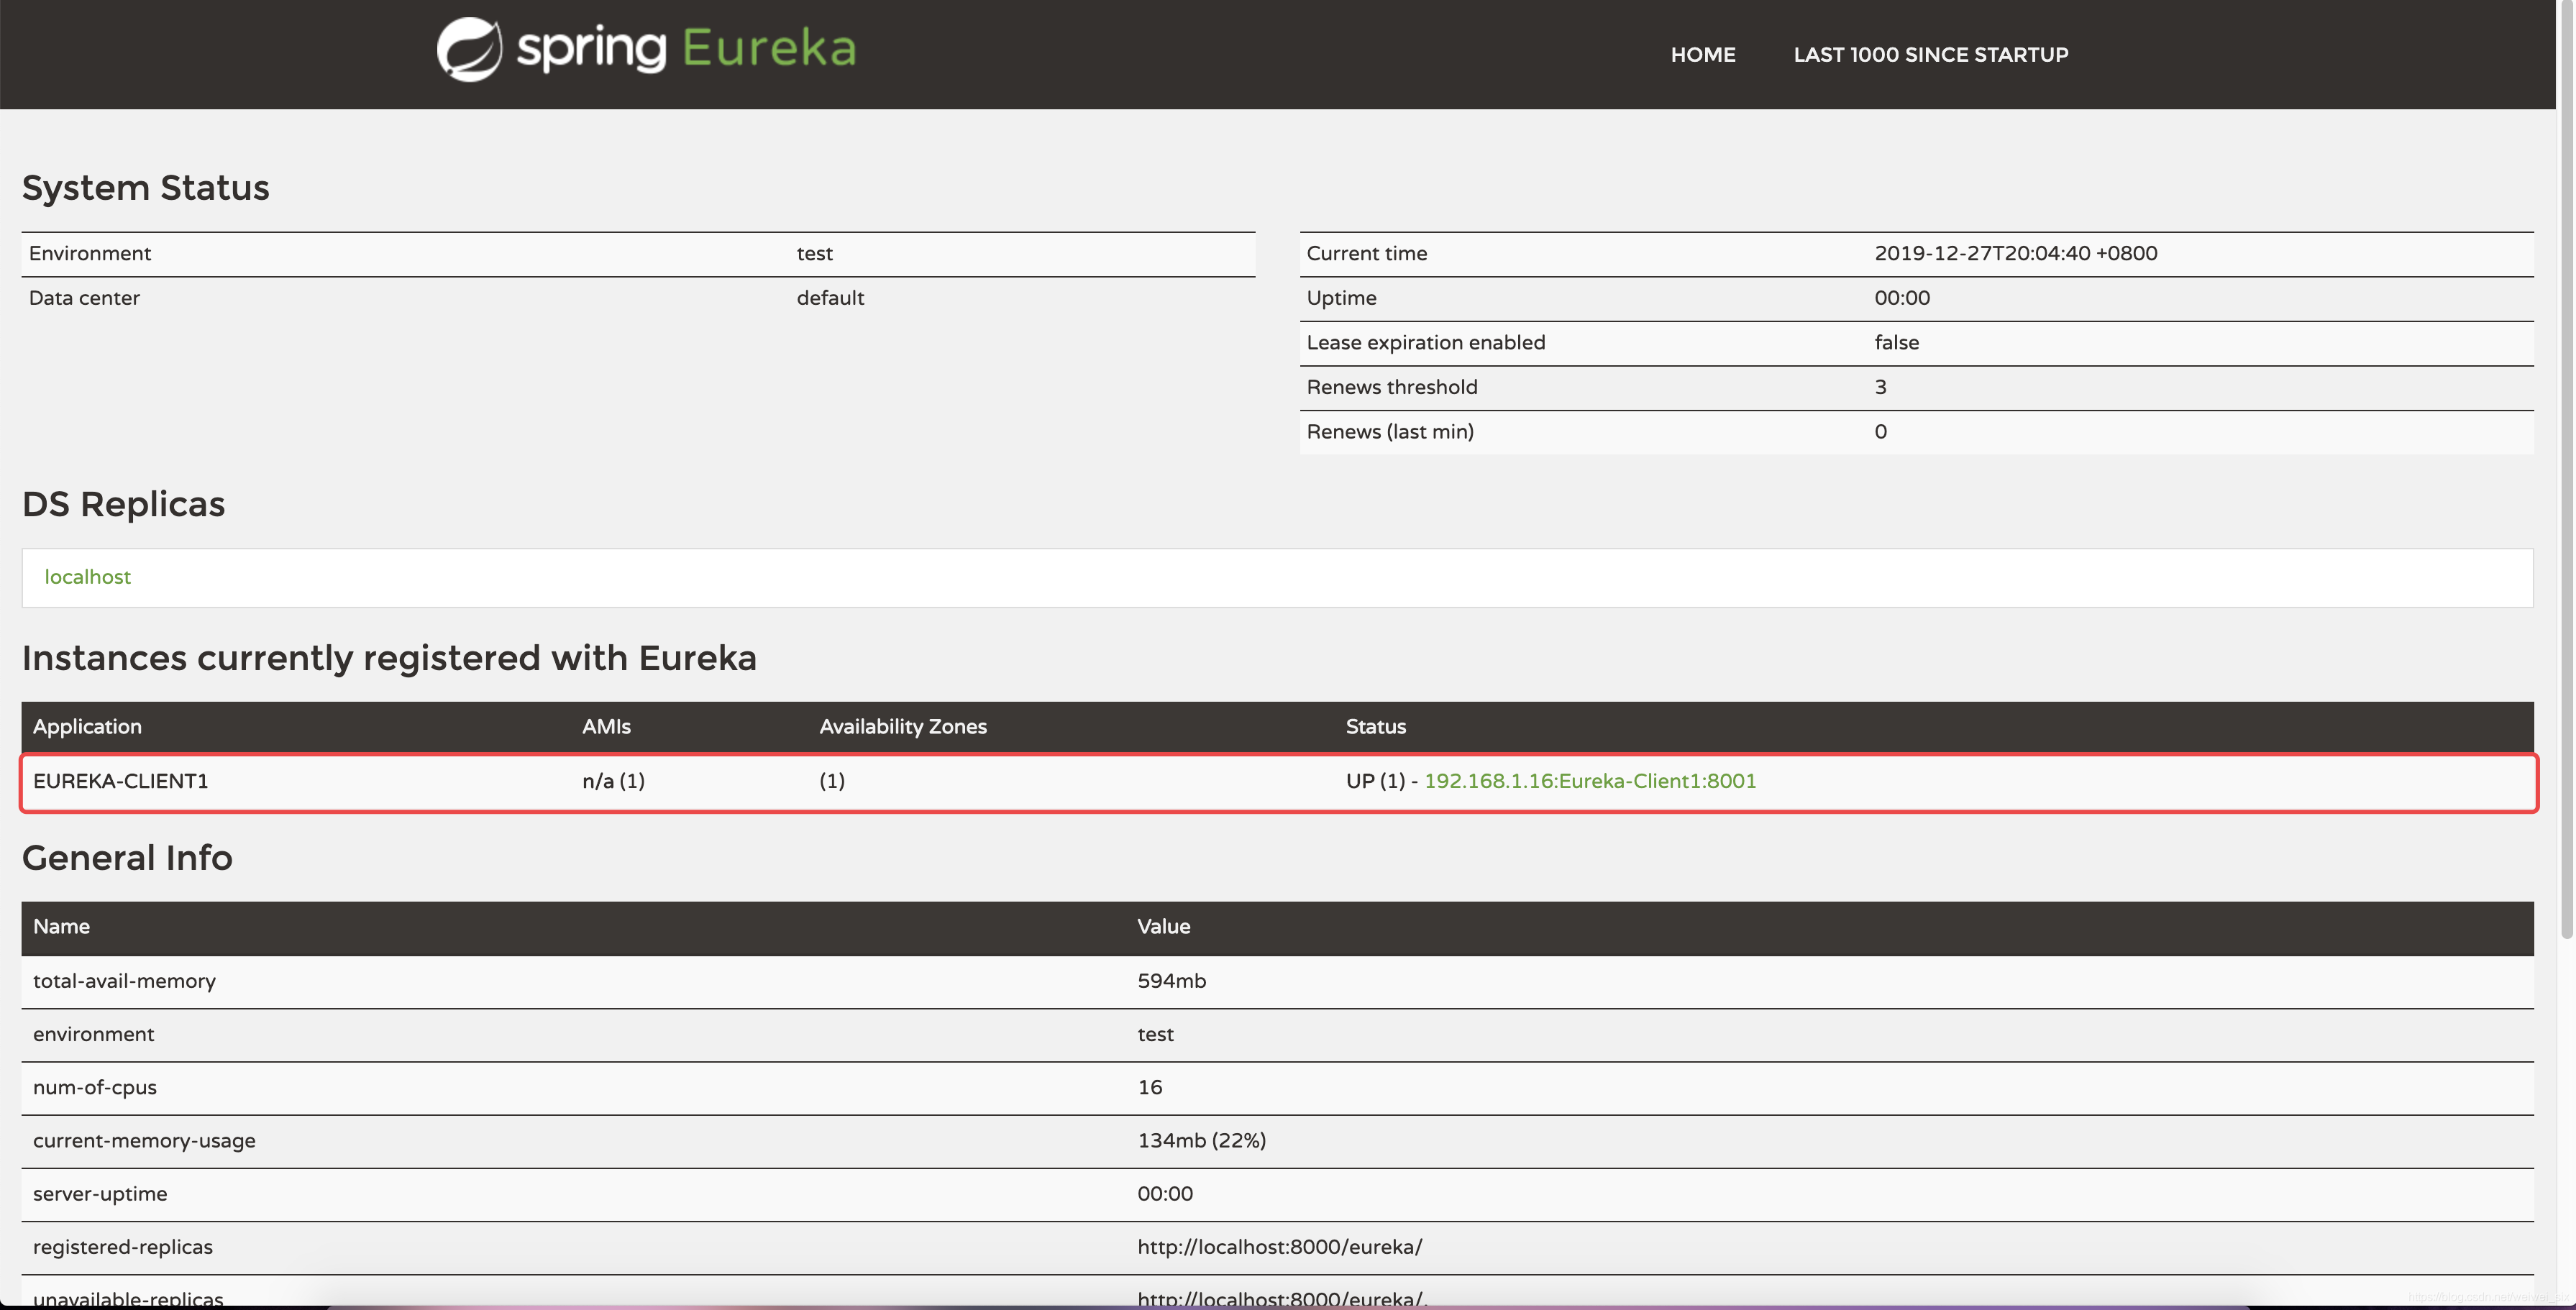This screenshot has height=1310, width=2576.
Task: Click the Status column header
Action: 1375,727
